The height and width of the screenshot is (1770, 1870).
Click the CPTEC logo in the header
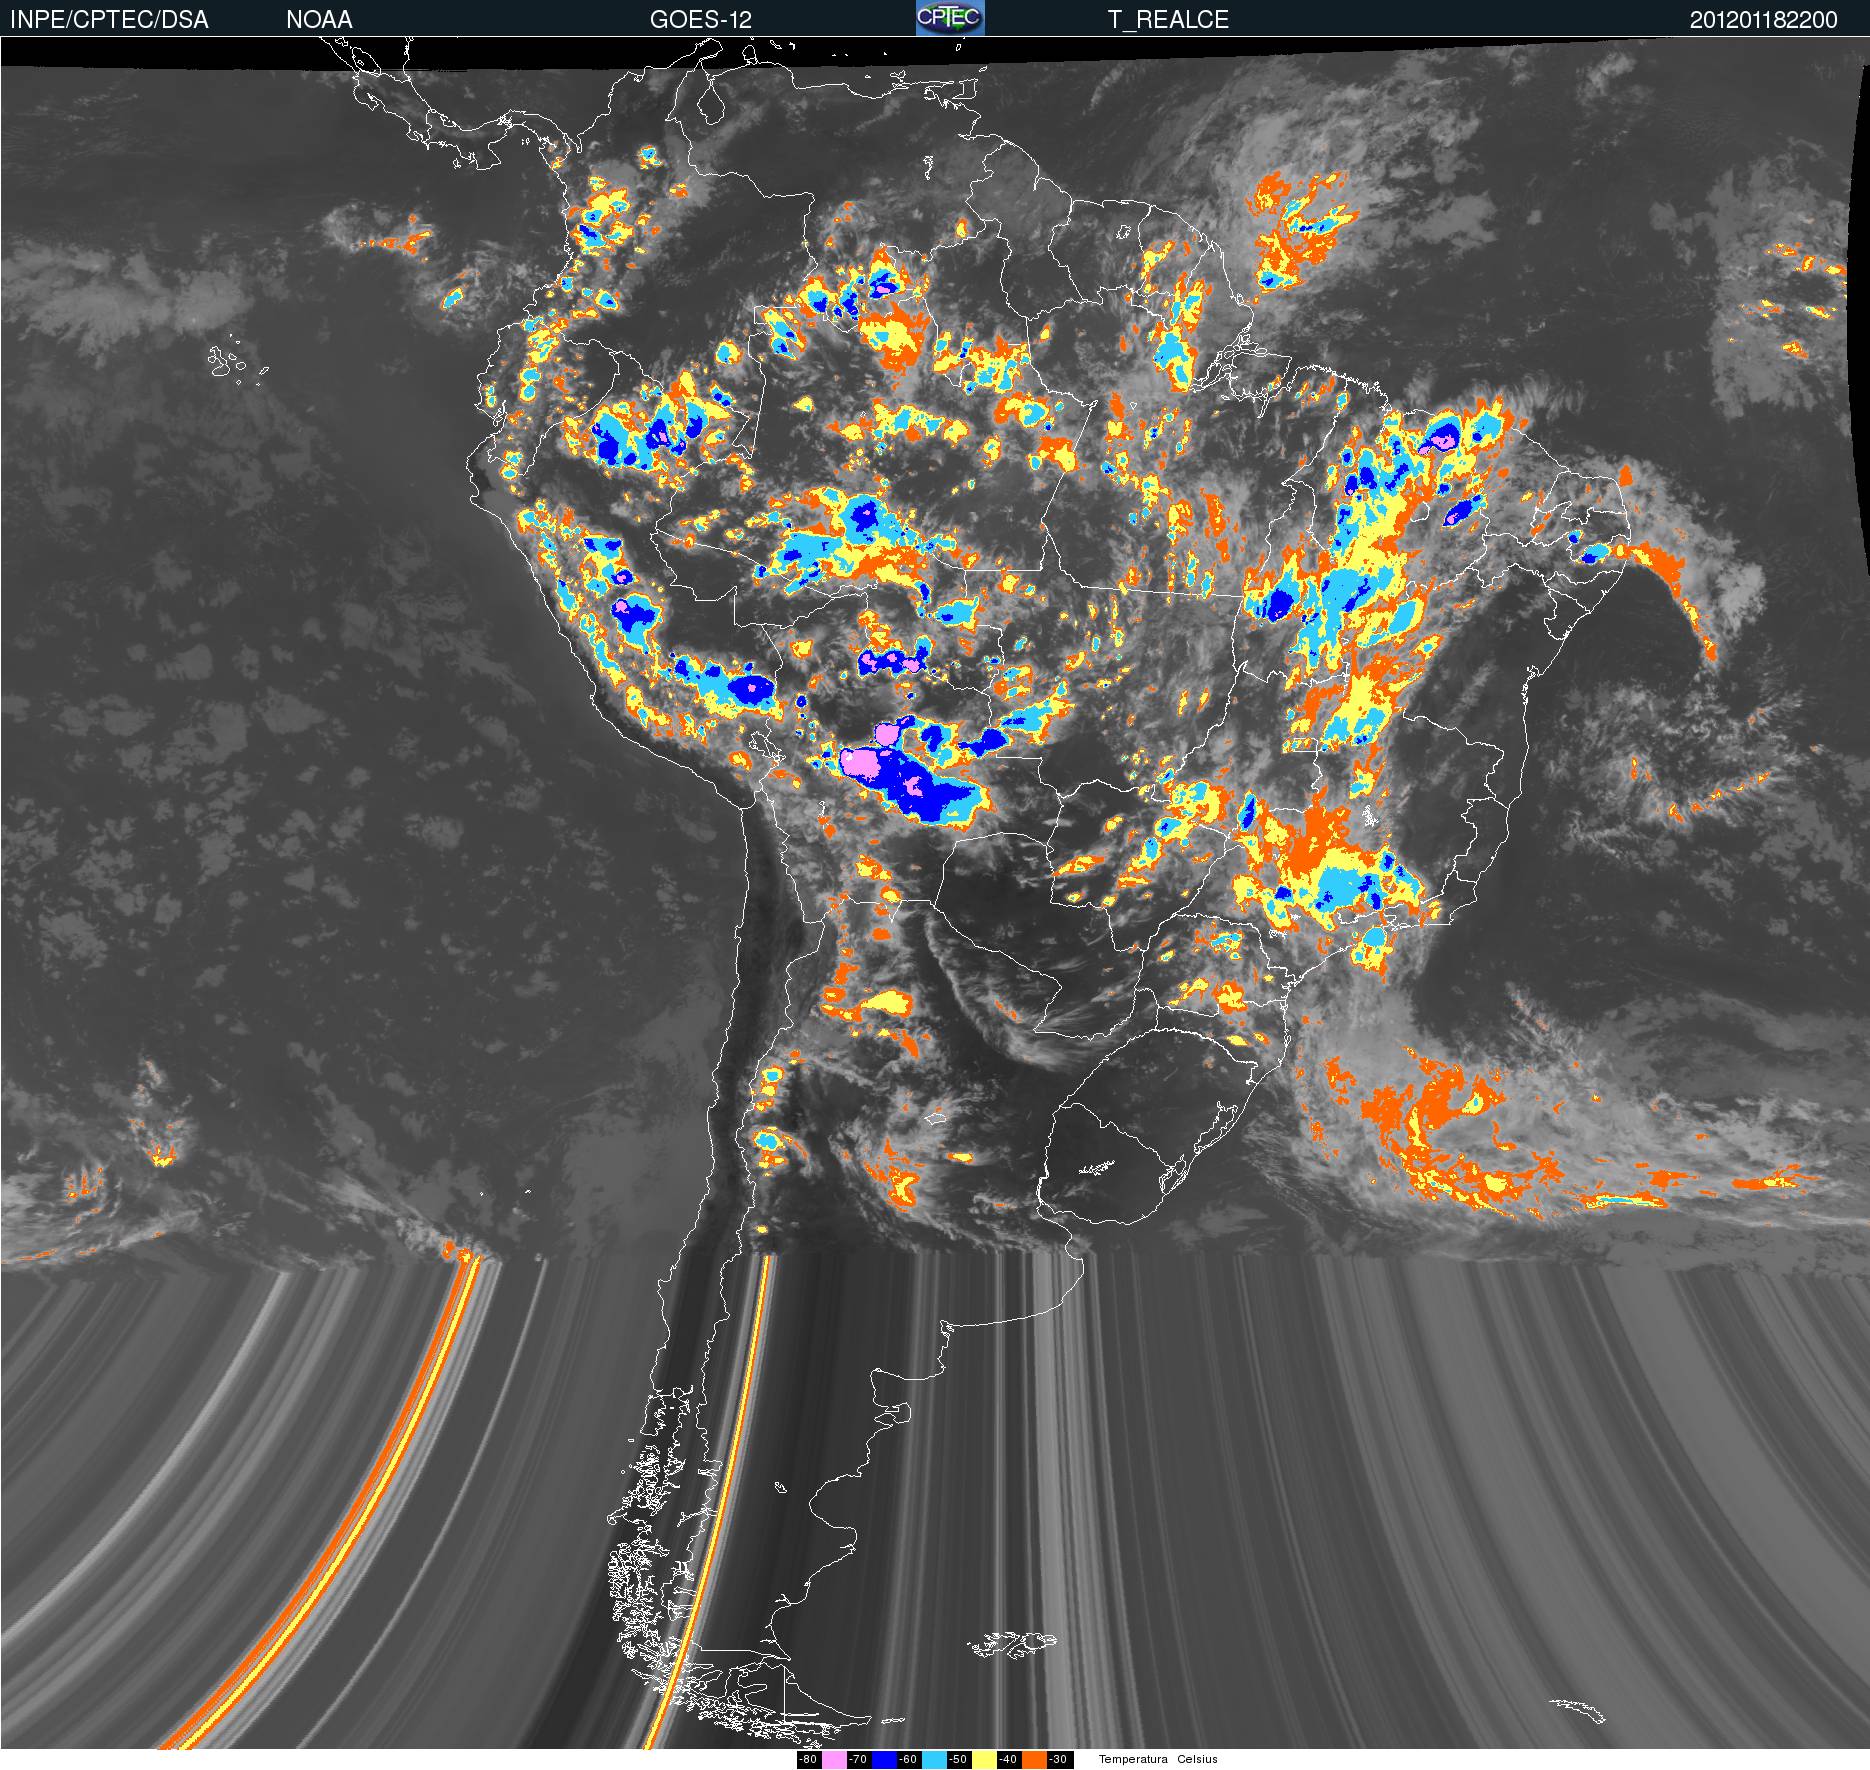click(x=950, y=18)
